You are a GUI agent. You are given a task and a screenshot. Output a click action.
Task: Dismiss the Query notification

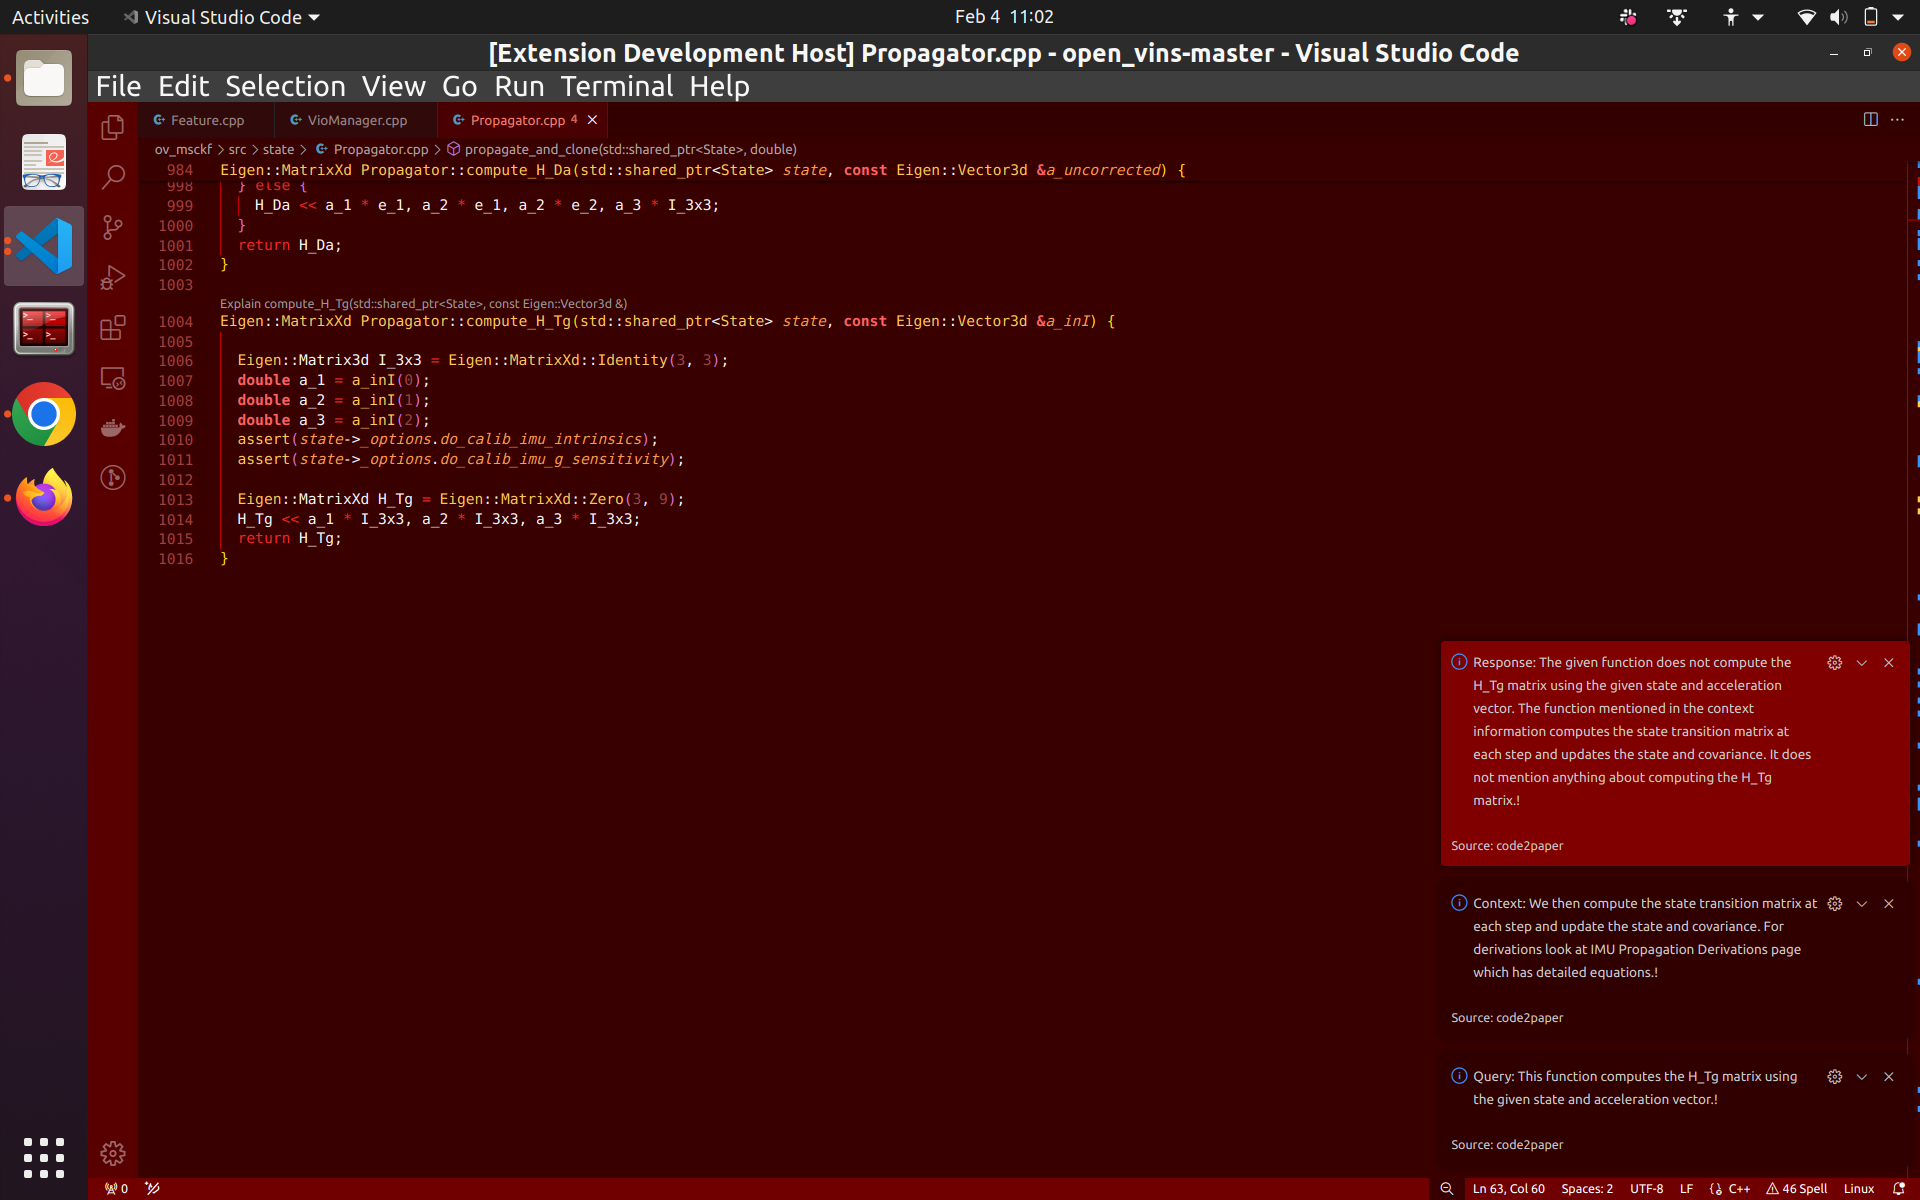click(x=1889, y=1077)
